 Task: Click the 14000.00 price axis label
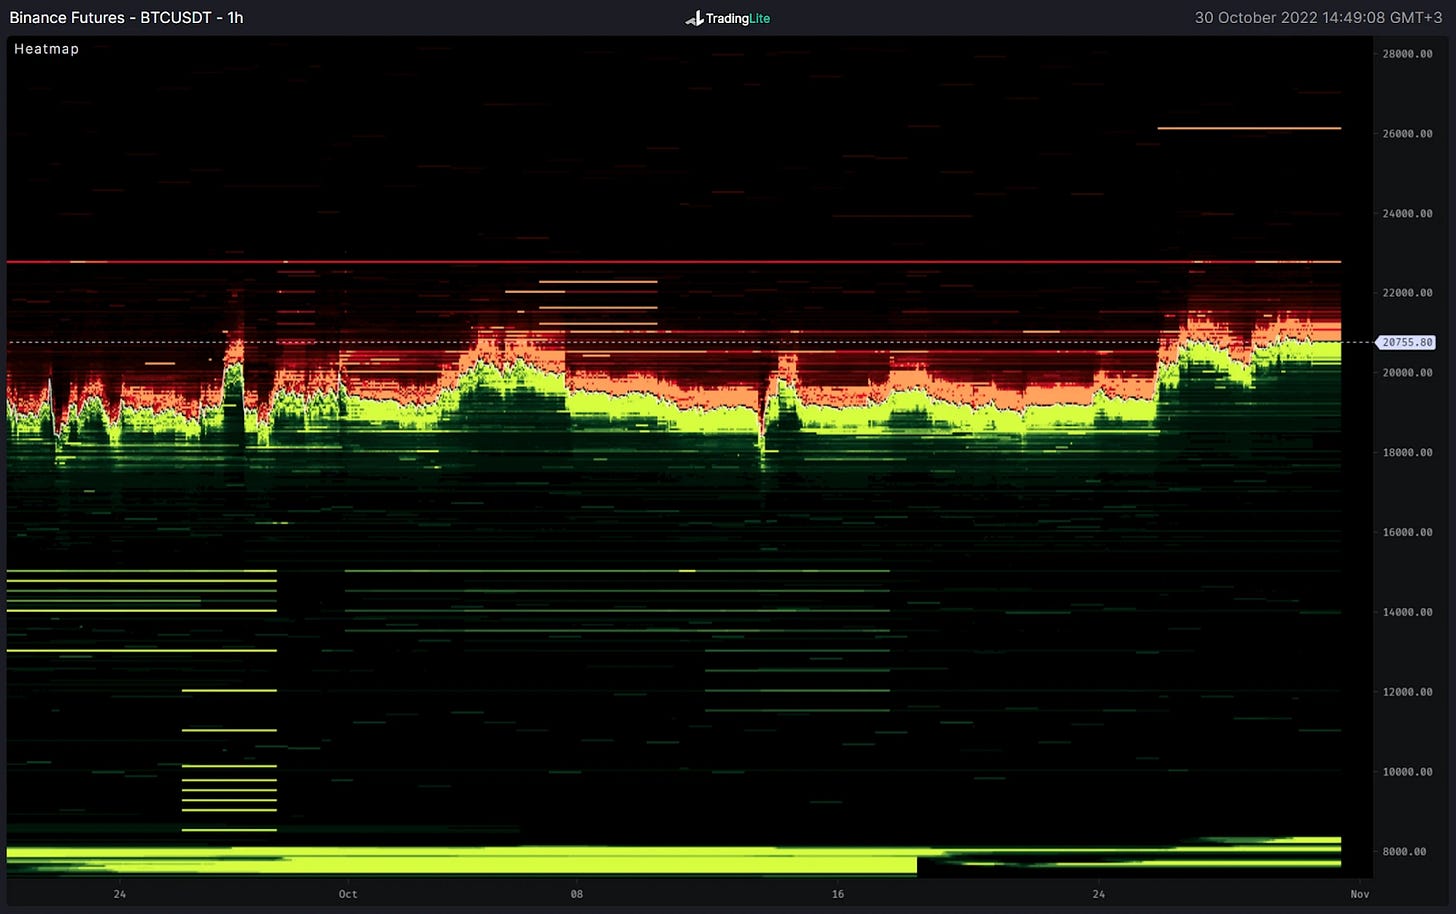1407,612
